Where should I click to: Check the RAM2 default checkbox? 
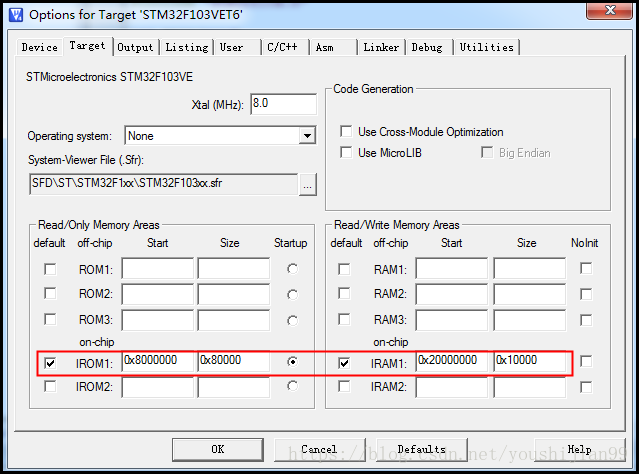(x=344, y=293)
